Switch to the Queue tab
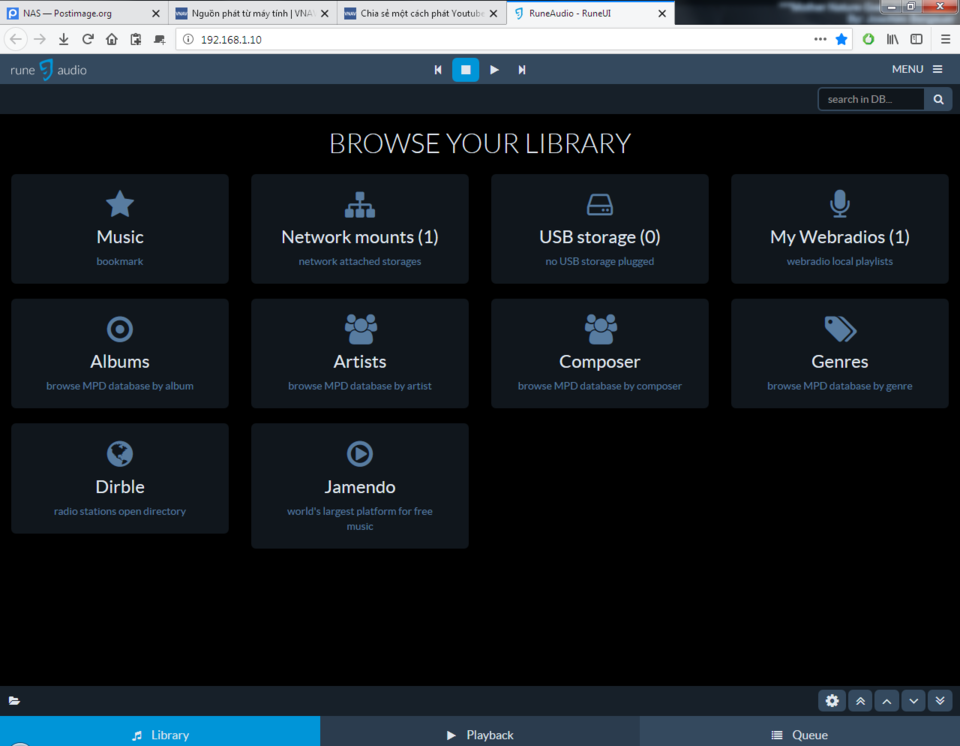The width and height of the screenshot is (960, 746). (800, 731)
